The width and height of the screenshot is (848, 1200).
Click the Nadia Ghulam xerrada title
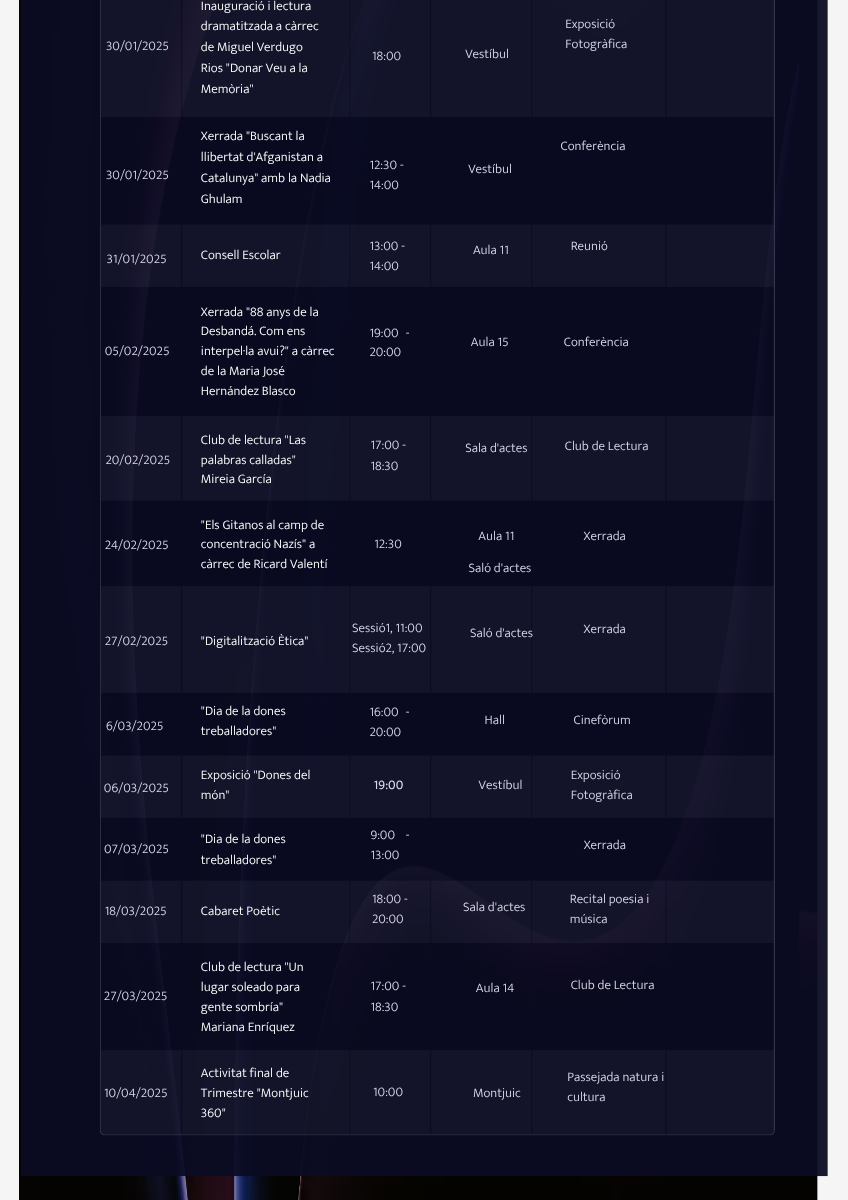(265, 167)
